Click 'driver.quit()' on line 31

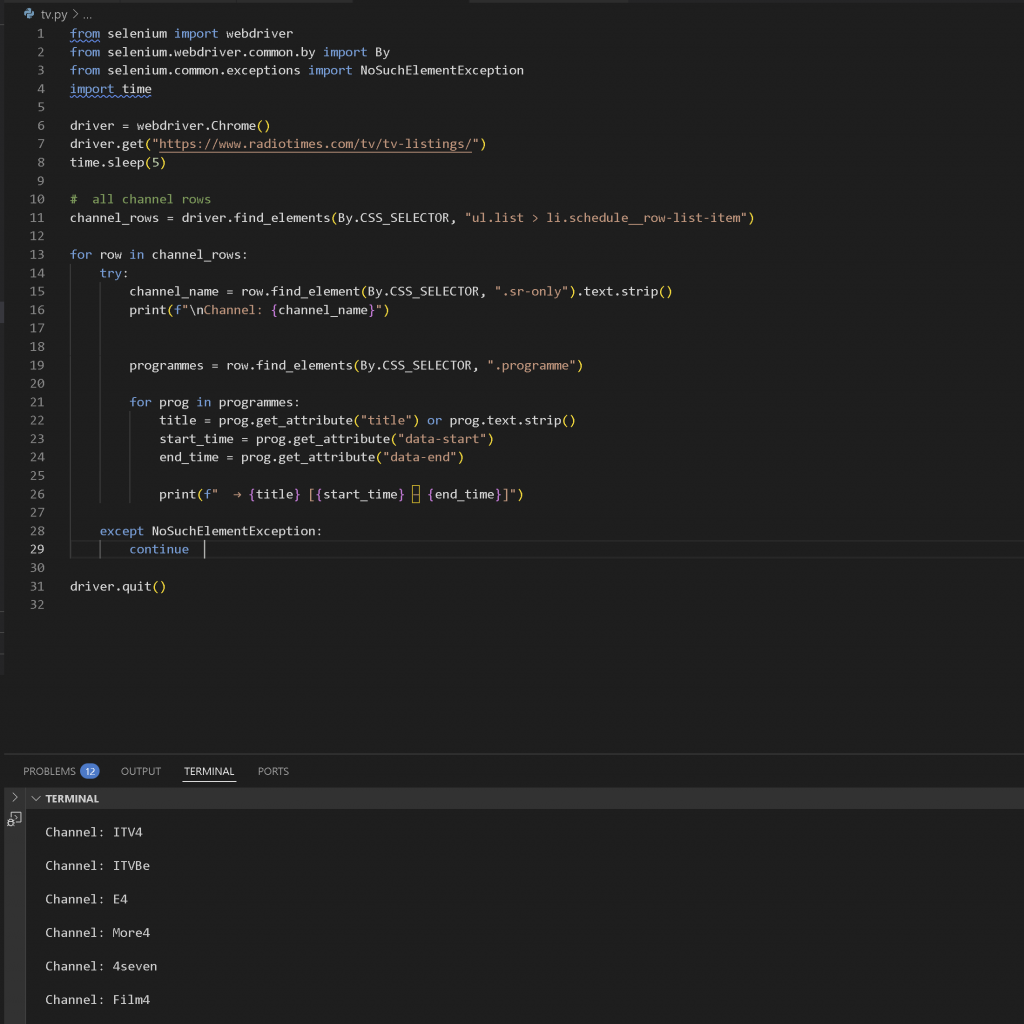tap(118, 586)
